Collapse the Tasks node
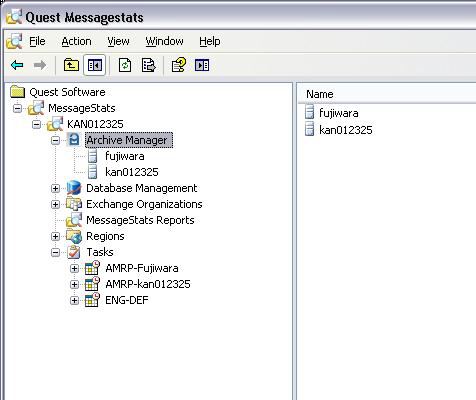The width and height of the screenshot is (476, 400). click(x=55, y=252)
